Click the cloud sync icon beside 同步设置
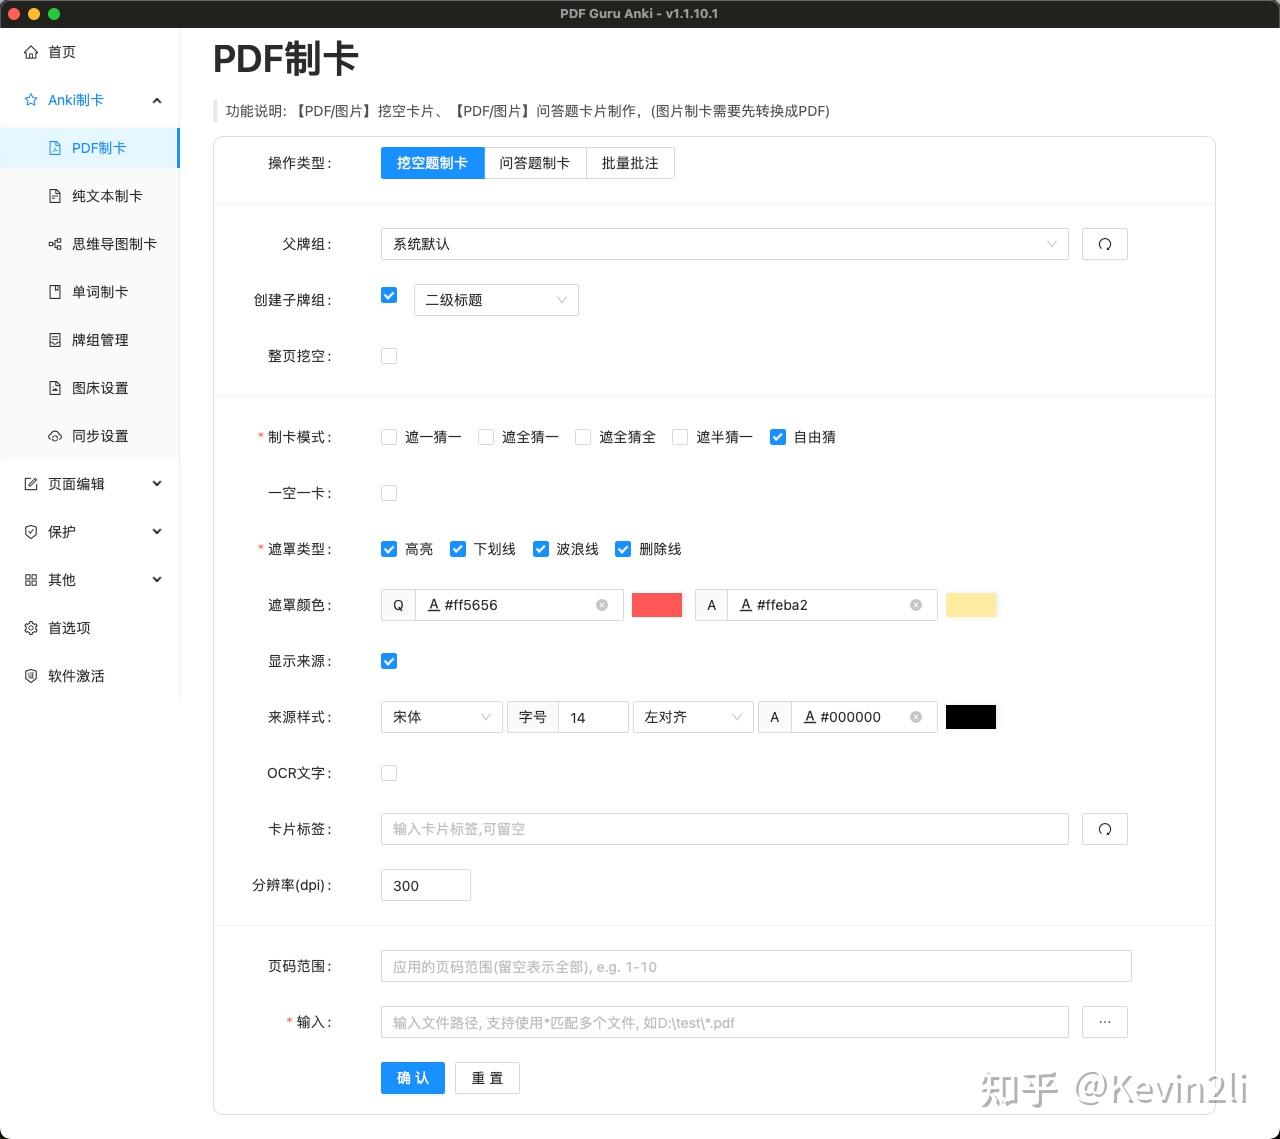1280x1139 pixels. (x=55, y=436)
